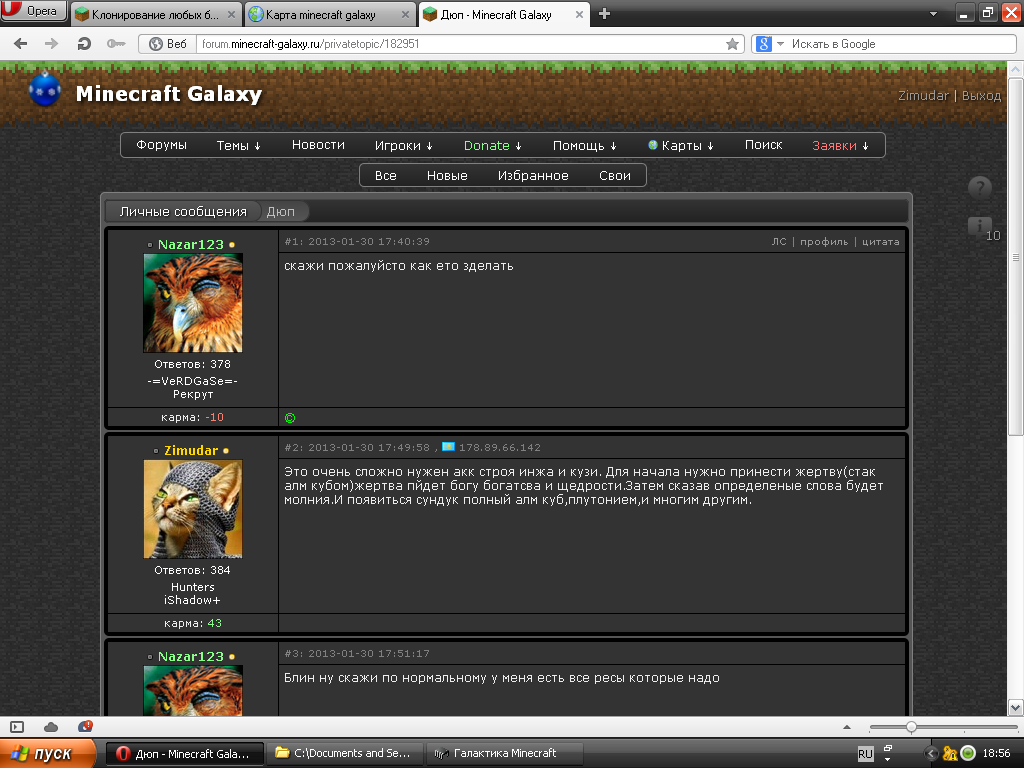Screen dimensions: 1024x768
Task: Open zoom menu arrow in status bar
Action: pyautogui.click(x=846, y=727)
